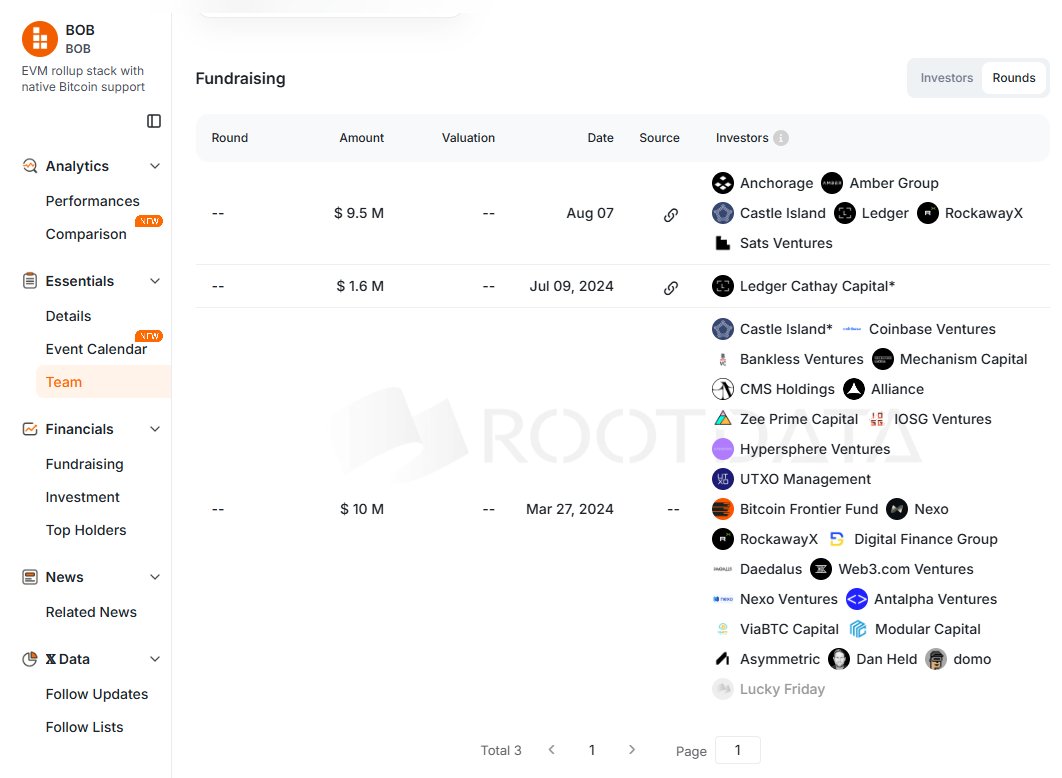This screenshot has width=1062, height=778.
Task: Select page number 1 in pagination
Action: point(592,750)
